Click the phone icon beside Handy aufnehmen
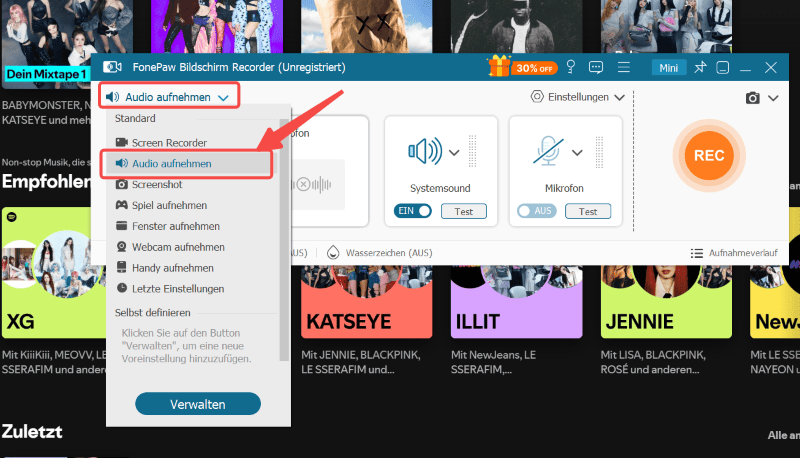Viewport: 800px width, 458px height. [x=121, y=267]
